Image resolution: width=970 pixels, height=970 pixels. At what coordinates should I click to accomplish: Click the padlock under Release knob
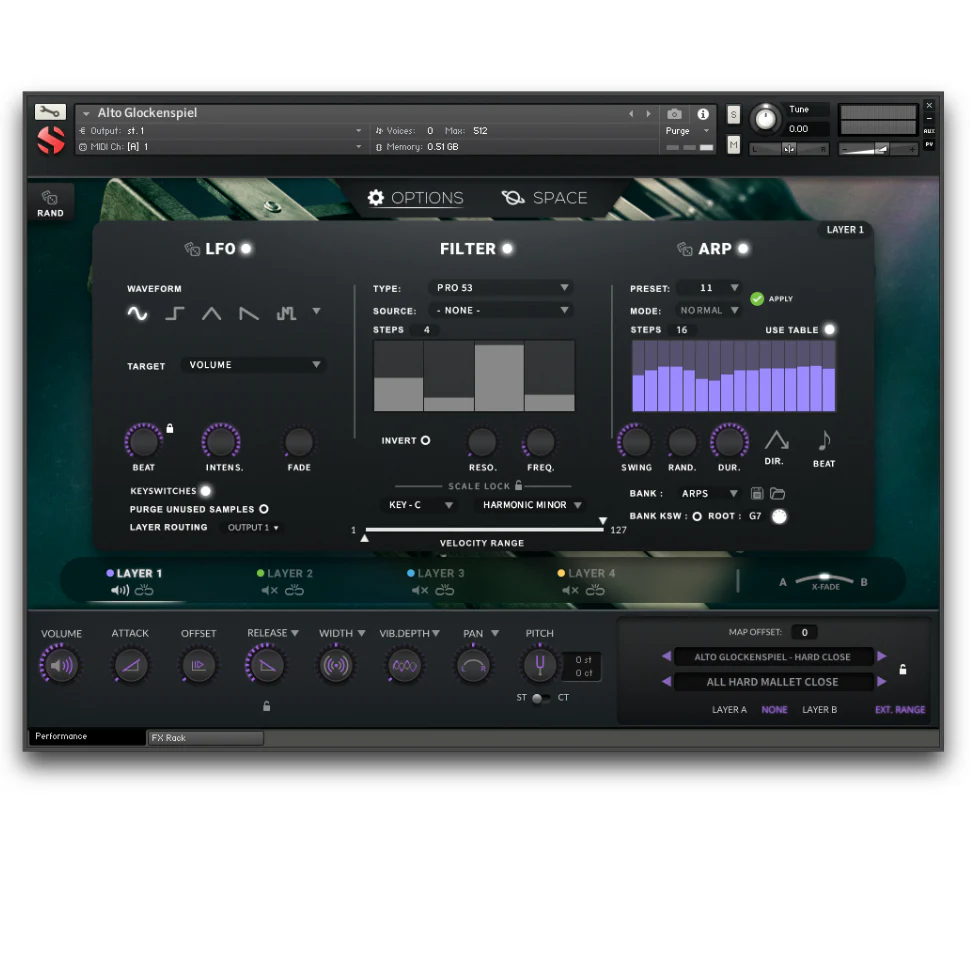(x=267, y=706)
